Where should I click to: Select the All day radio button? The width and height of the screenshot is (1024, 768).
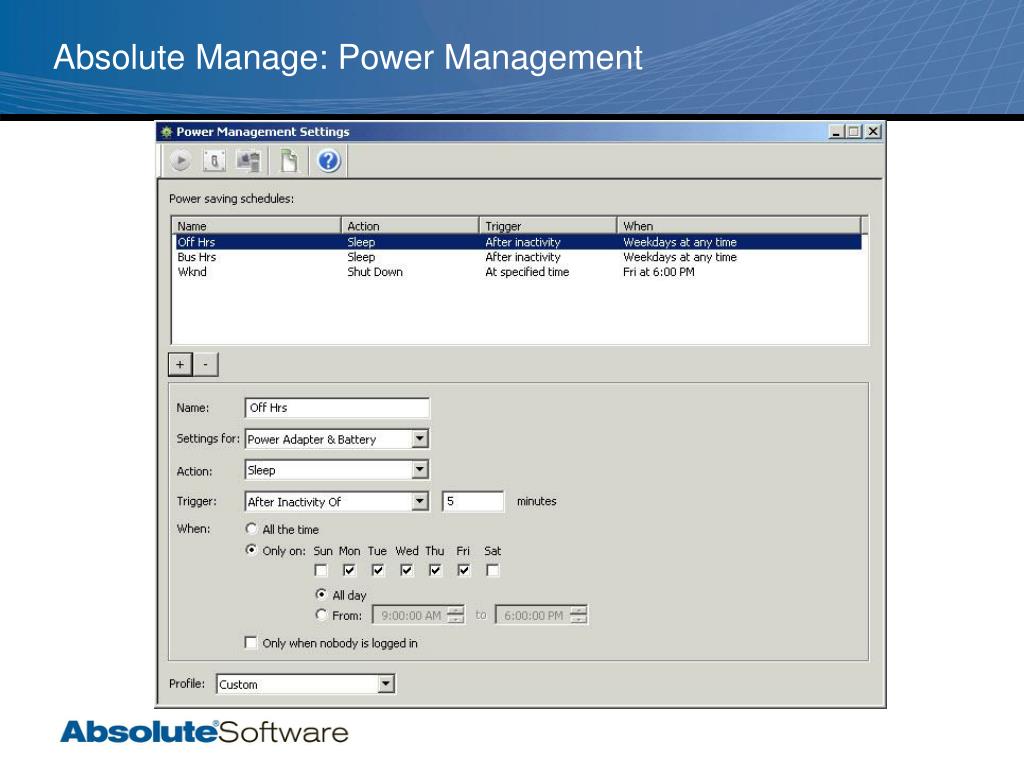click(321, 594)
